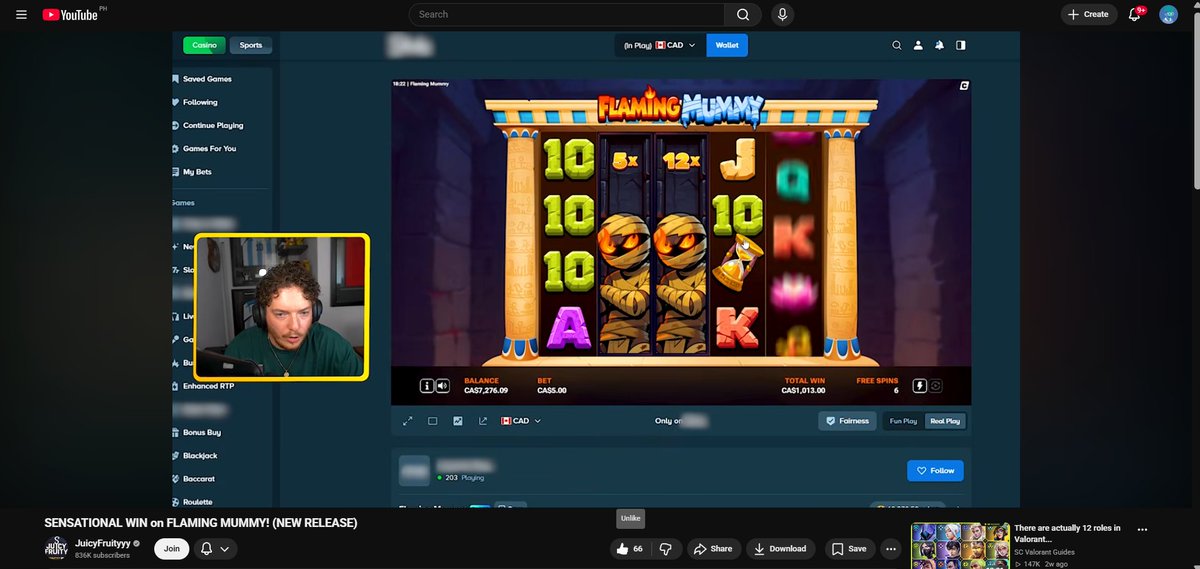Dislike the video with thumbs down
The width and height of the screenshot is (1200, 569).
click(x=664, y=548)
